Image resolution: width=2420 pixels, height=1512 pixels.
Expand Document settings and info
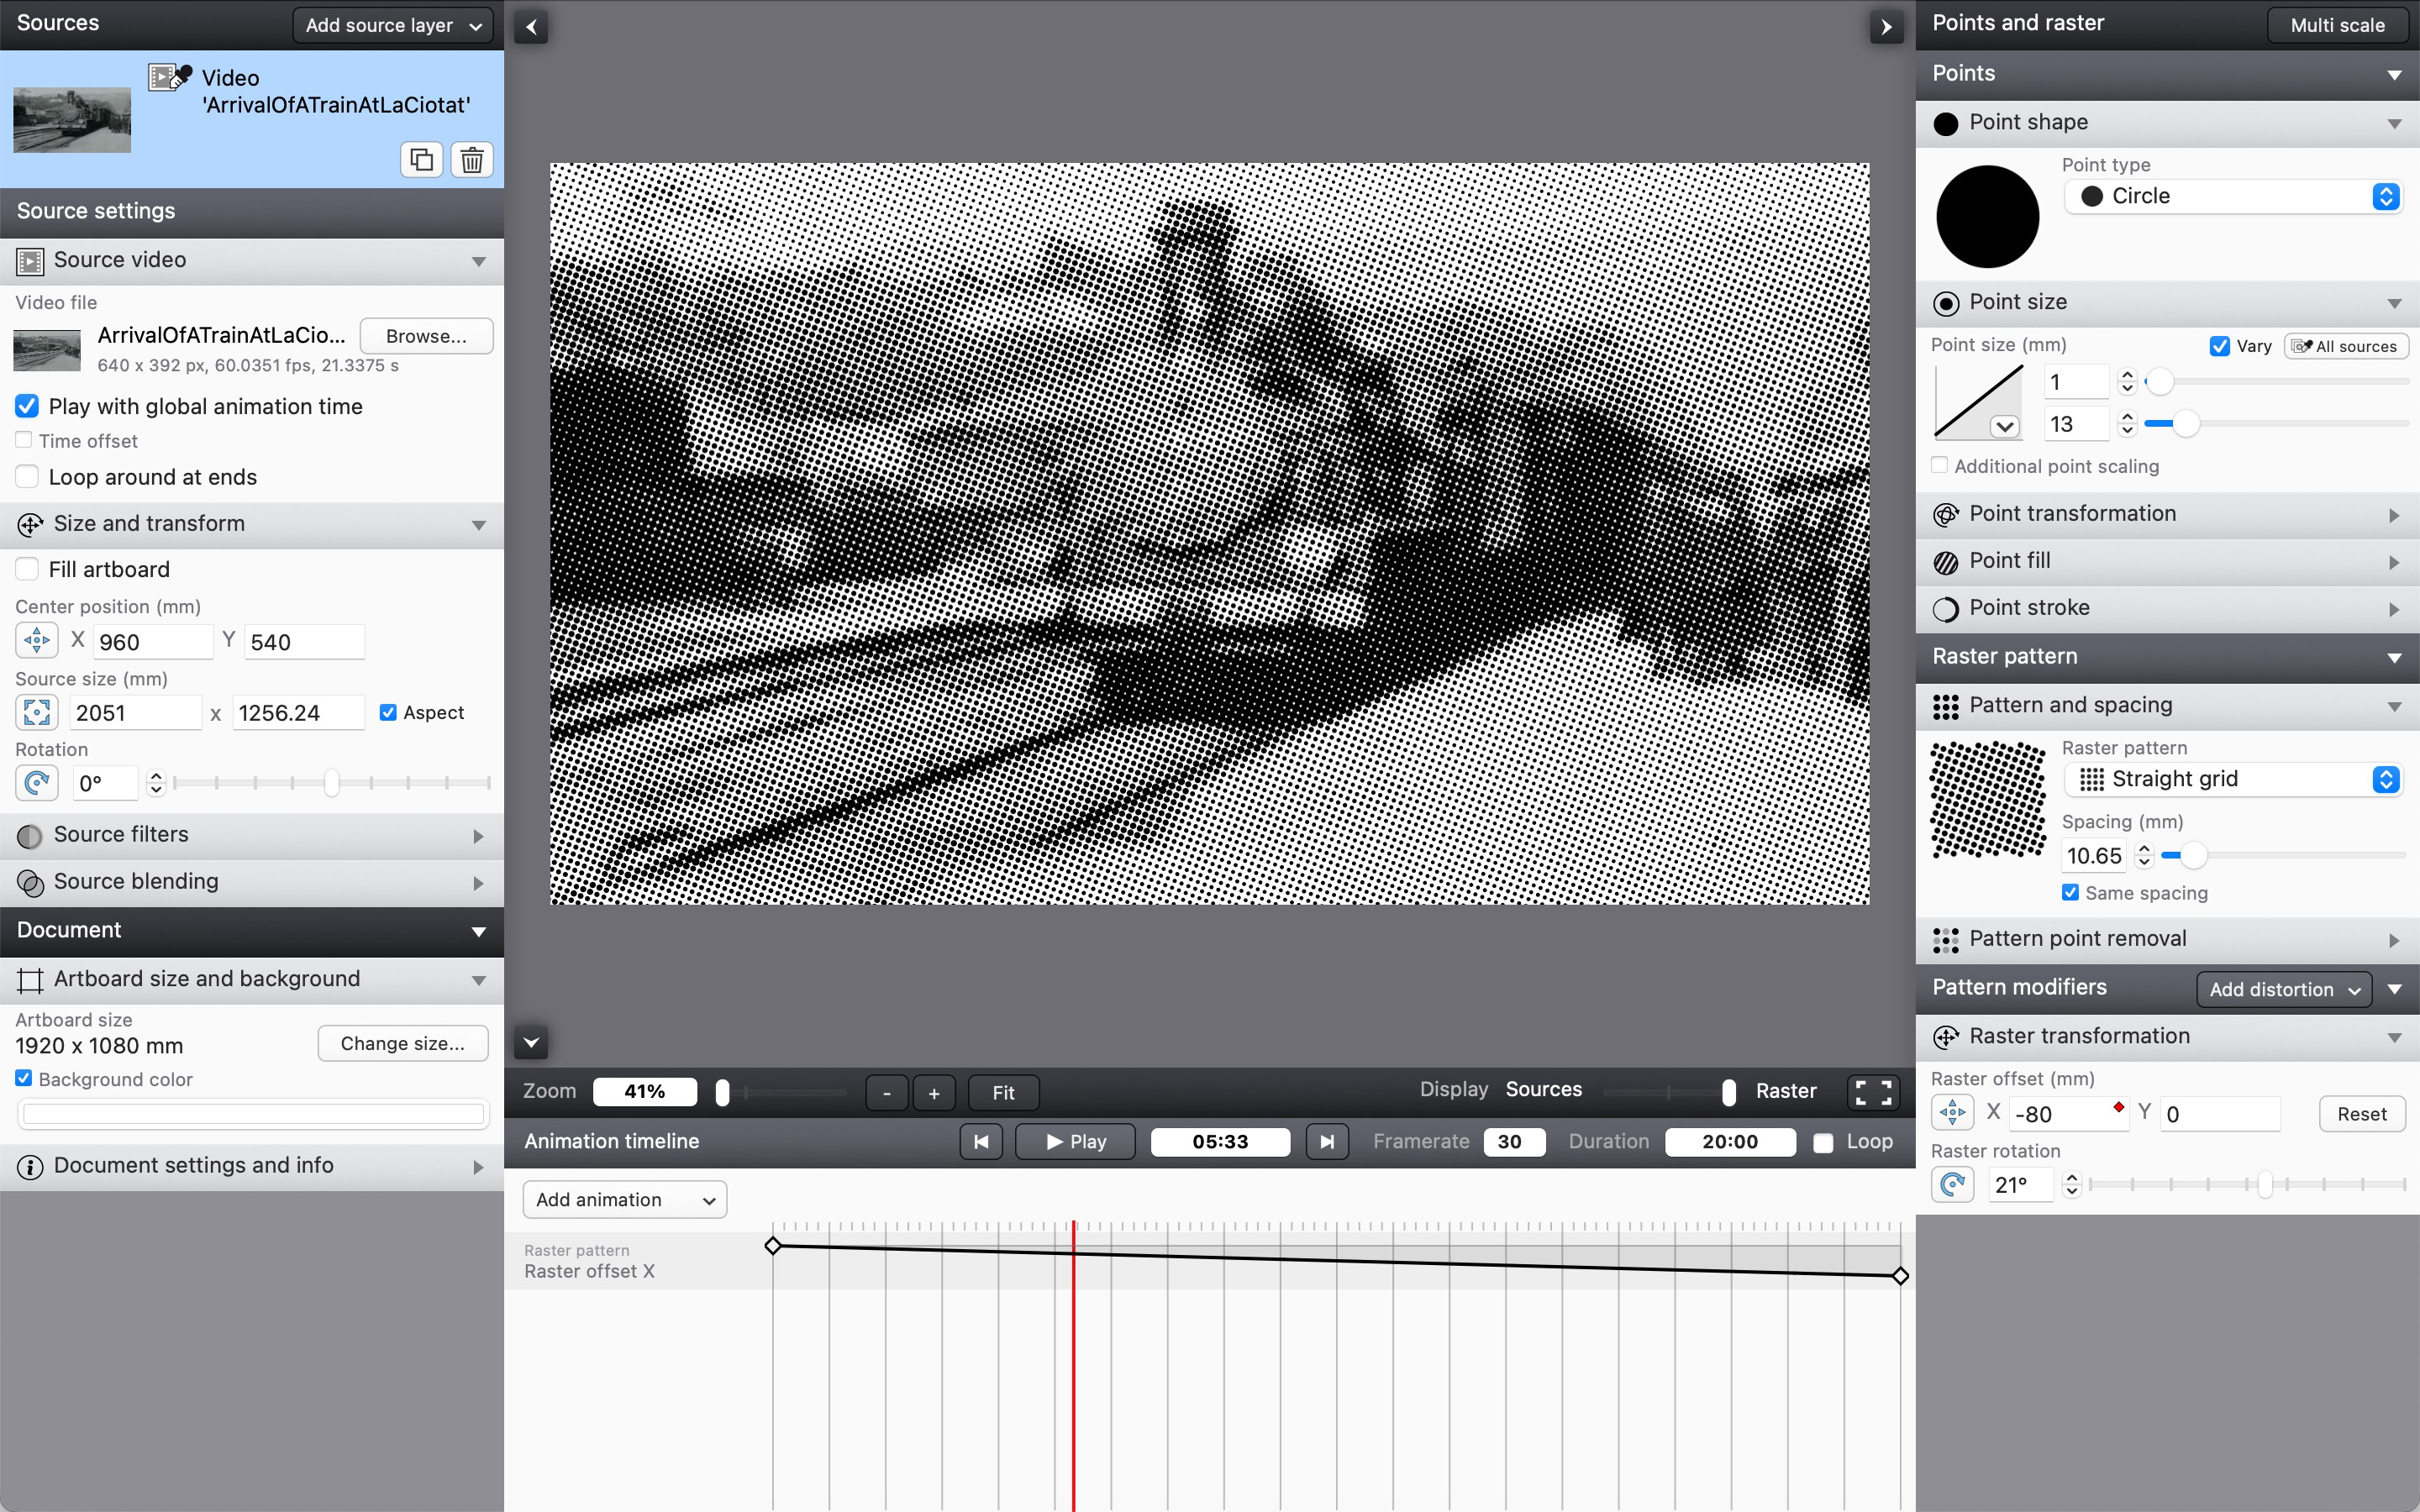point(478,1167)
